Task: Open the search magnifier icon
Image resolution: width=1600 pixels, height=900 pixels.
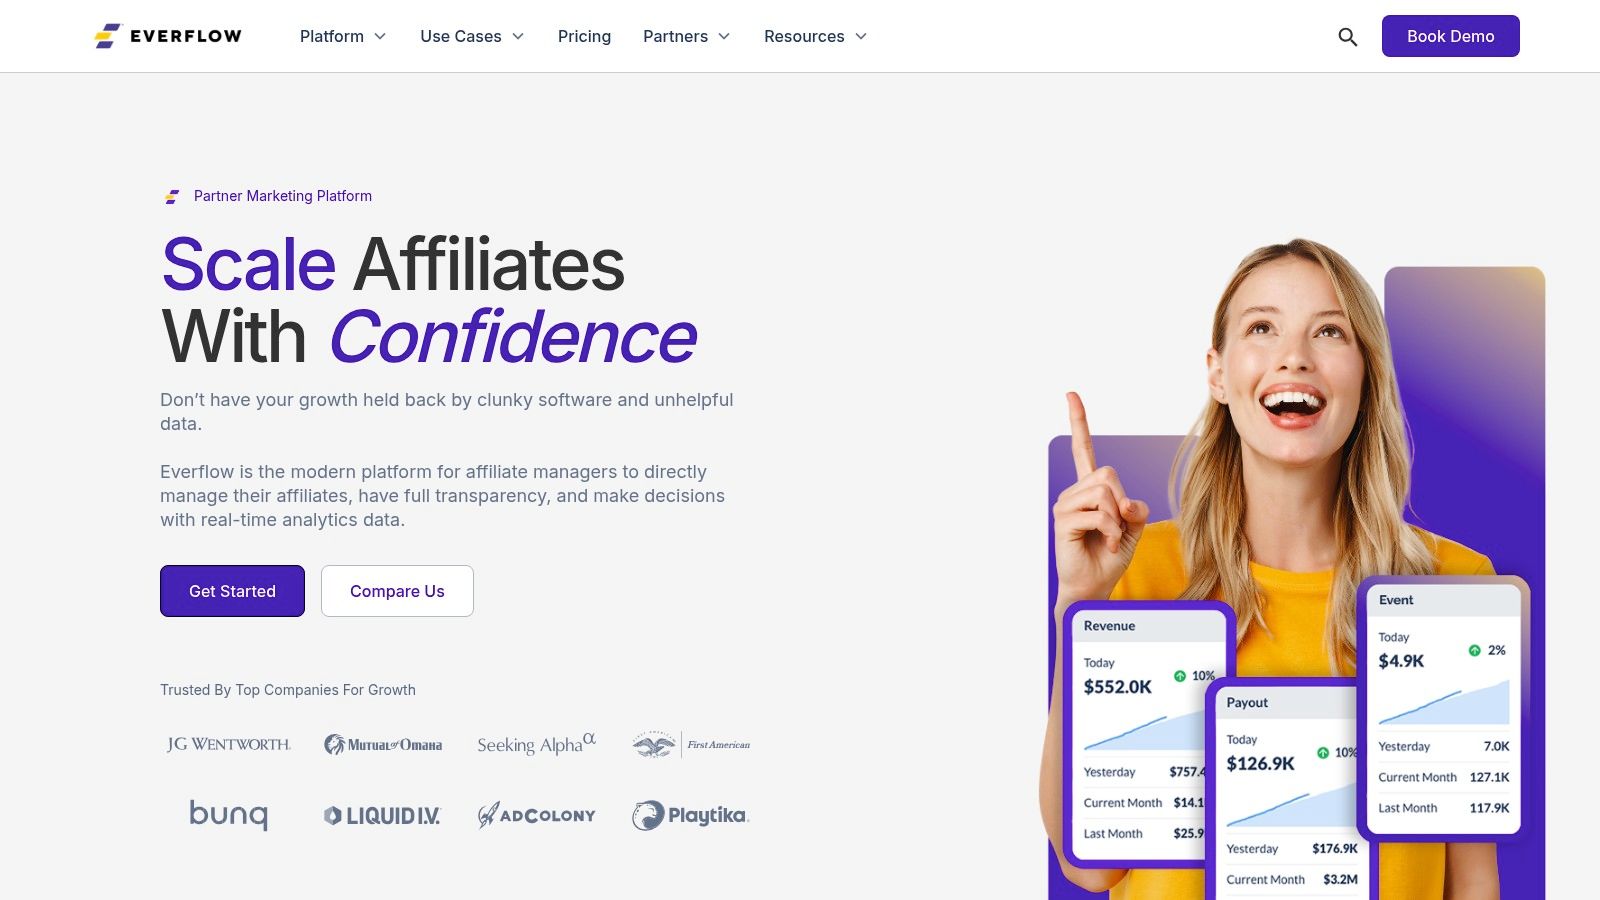Action: coord(1347,37)
